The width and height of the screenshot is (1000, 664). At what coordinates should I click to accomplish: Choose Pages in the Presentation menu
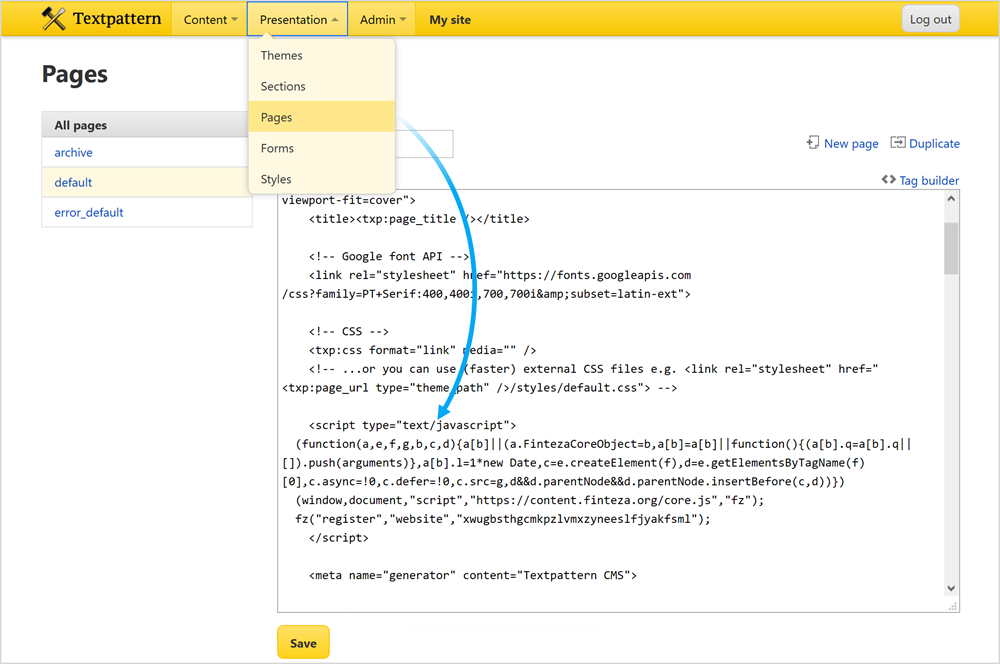[277, 117]
